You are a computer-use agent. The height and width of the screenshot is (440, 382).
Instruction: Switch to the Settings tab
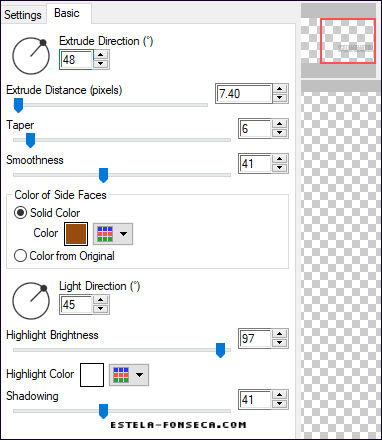[23, 15]
